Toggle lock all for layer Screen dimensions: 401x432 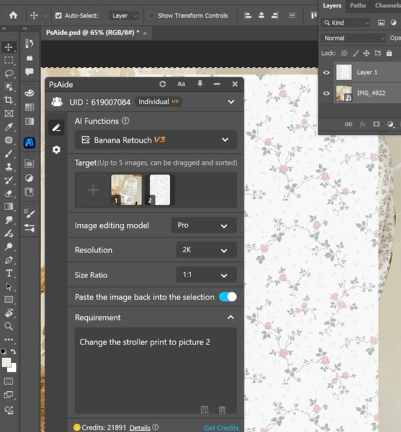(x=389, y=53)
